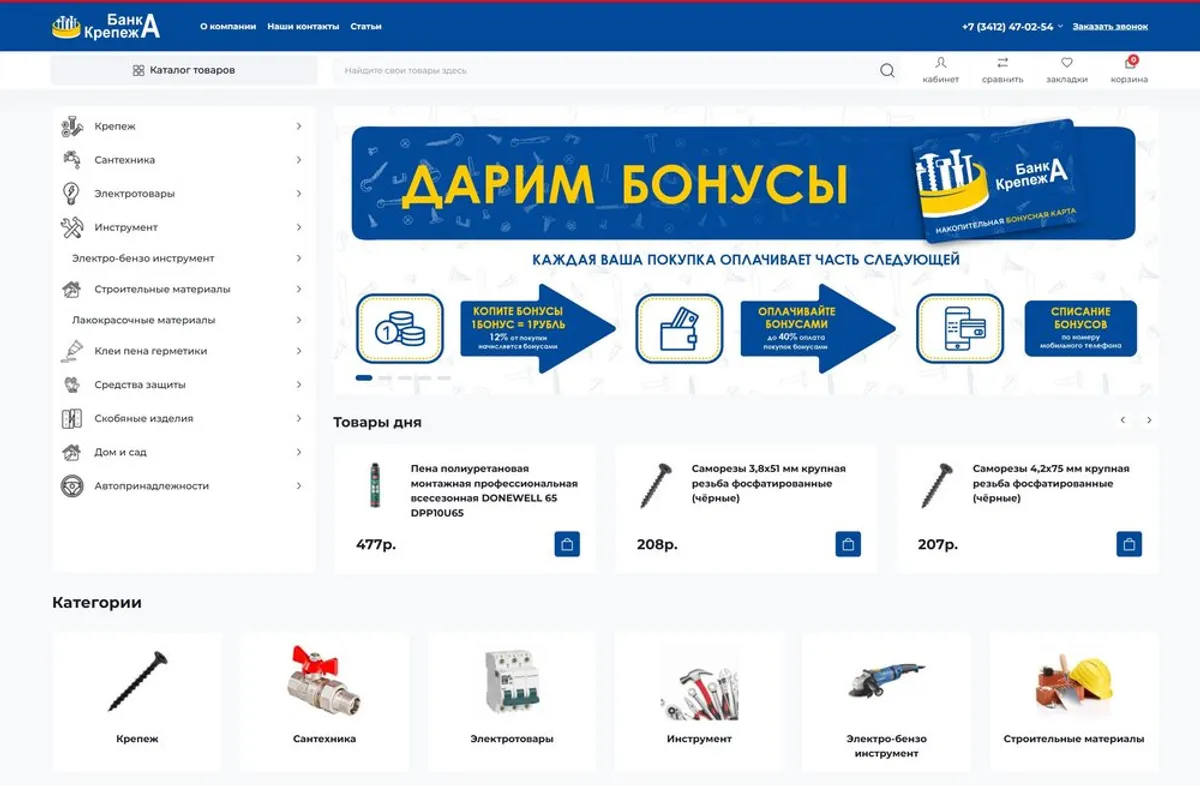The width and height of the screenshot is (1200, 786).
Task: Expand the Строительные материалы arrow
Action: click(x=299, y=289)
